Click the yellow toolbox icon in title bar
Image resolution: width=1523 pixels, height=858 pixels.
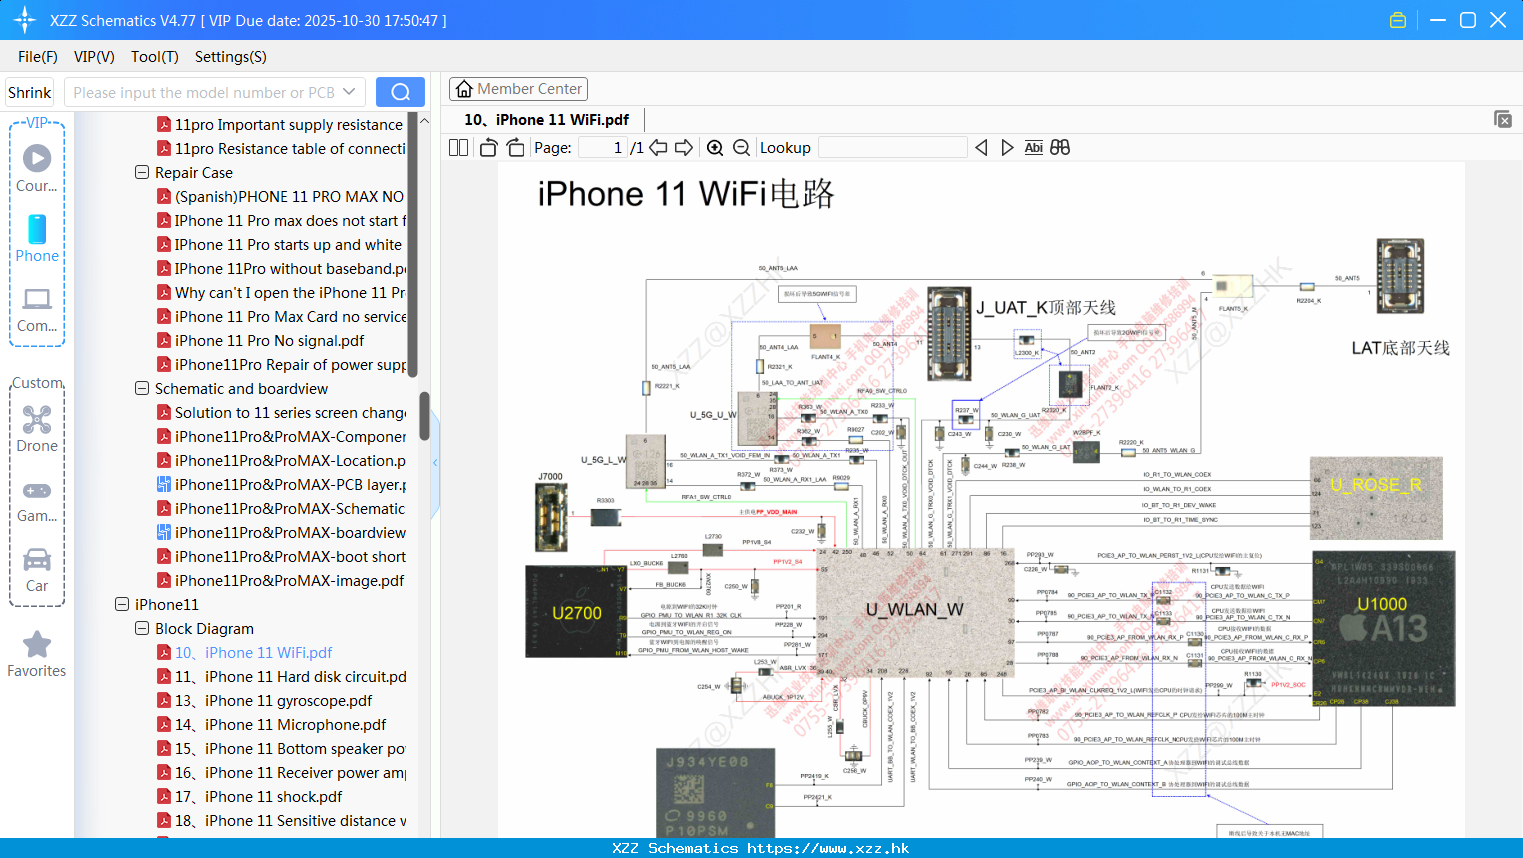1398,20
